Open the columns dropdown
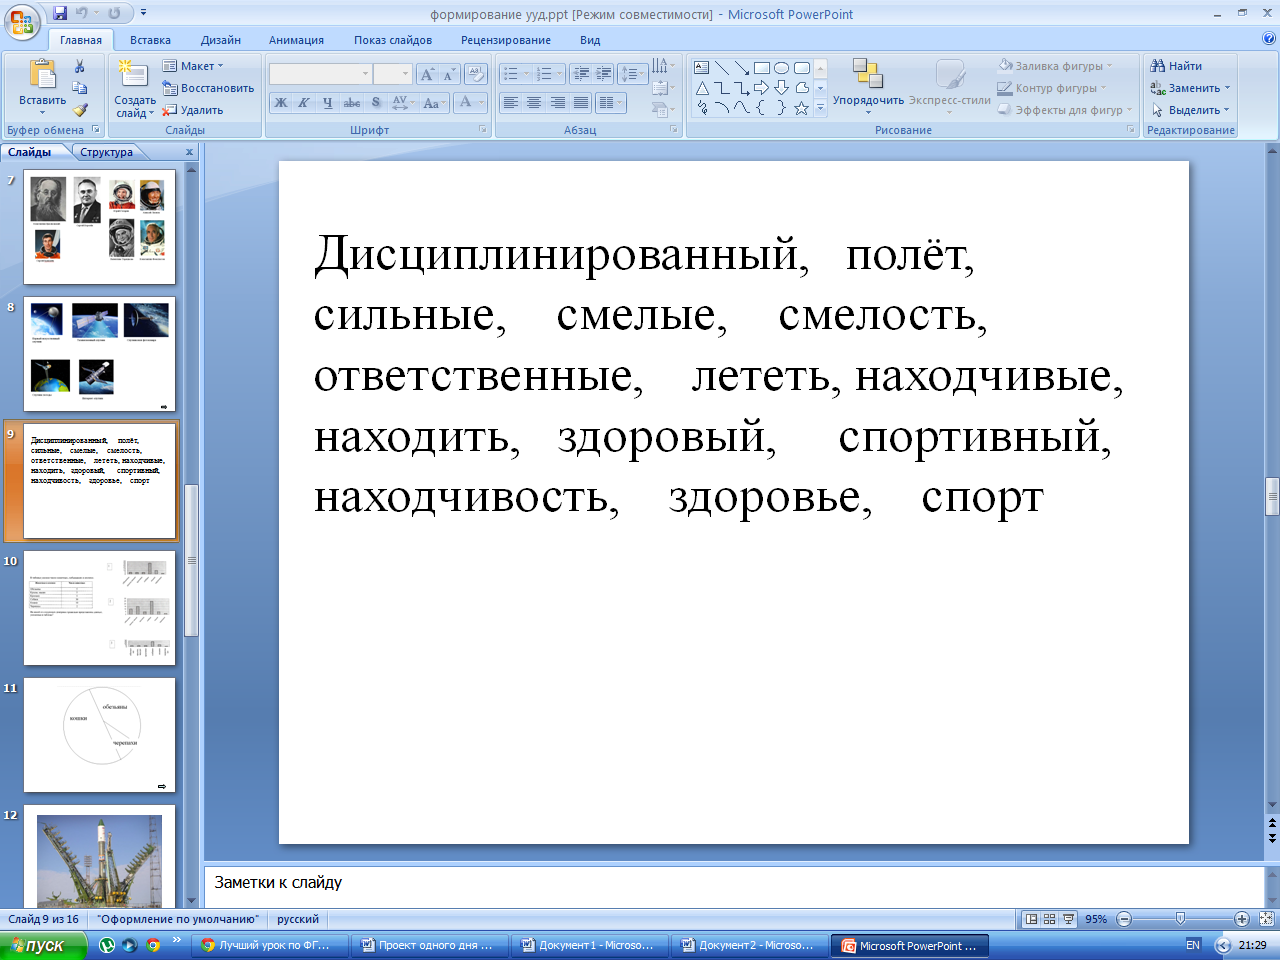Viewport: 1280px width, 960px height. point(610,102)
